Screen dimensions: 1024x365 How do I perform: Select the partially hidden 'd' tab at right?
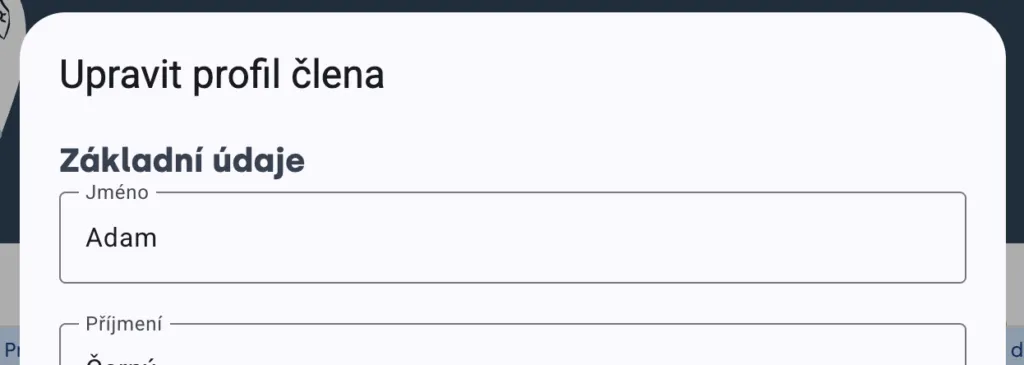click(x=1016, y=349)
